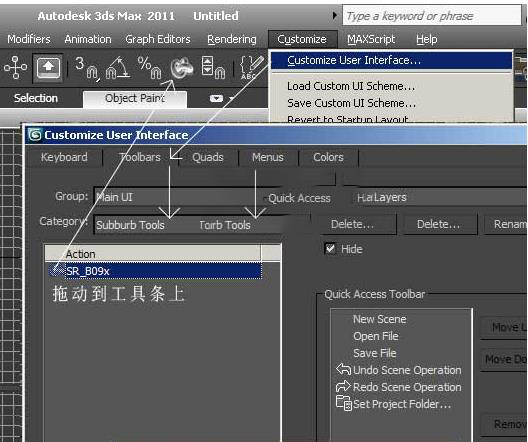
Task: Open the Graph Editors menu
Action: point(158,39)
